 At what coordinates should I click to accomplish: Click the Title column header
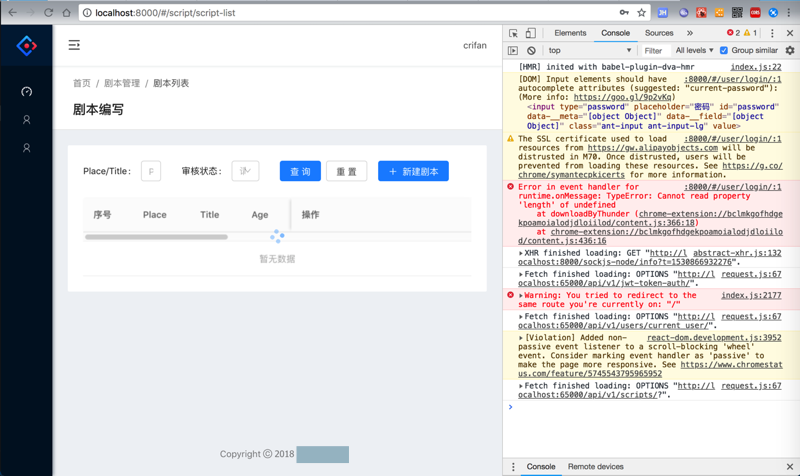(209, 215)
